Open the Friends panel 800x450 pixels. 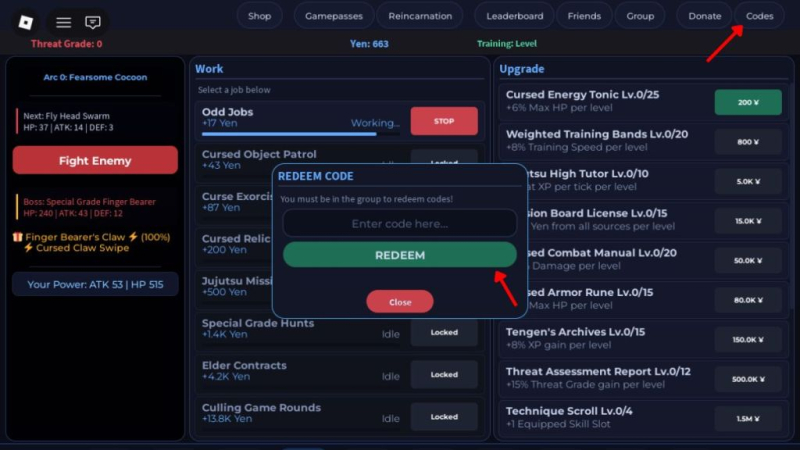584,16
